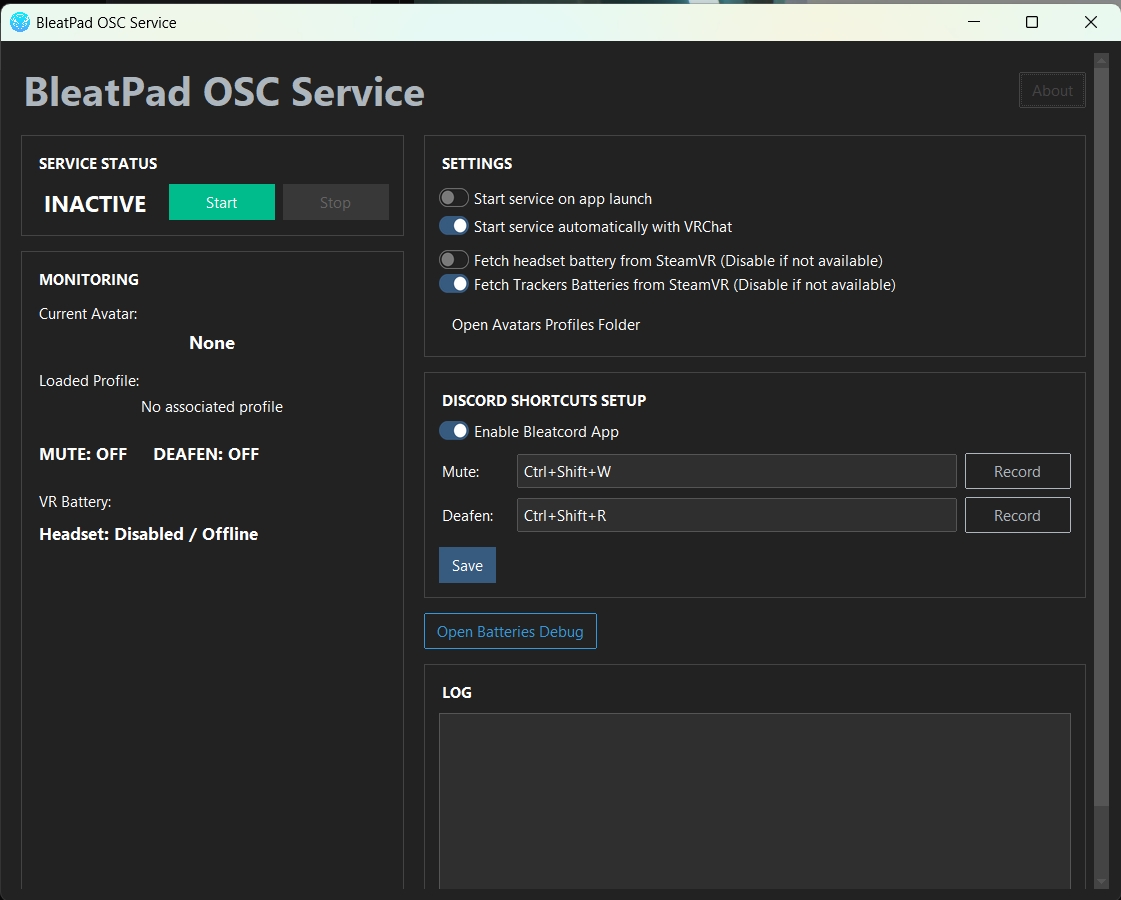Viewport: 1121px width, 900px height.
Task: Click the BleatPad app icon in title bar
Action: (20, 22)
